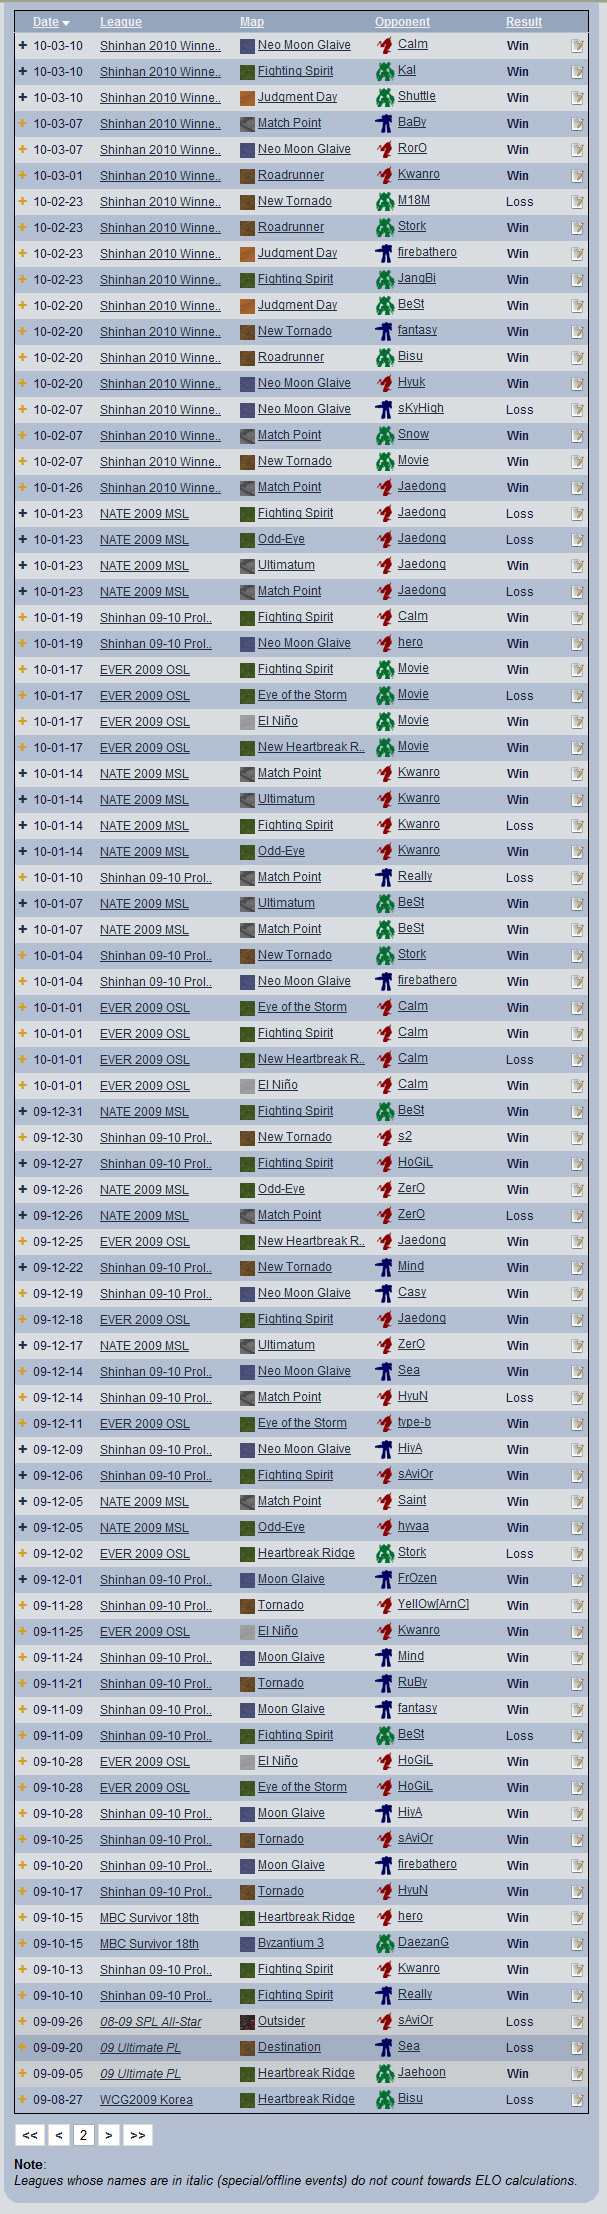This screenshot has height=2214, width=607.
Task: Go to the last page with >> button
Action: tap(137, 2135)
